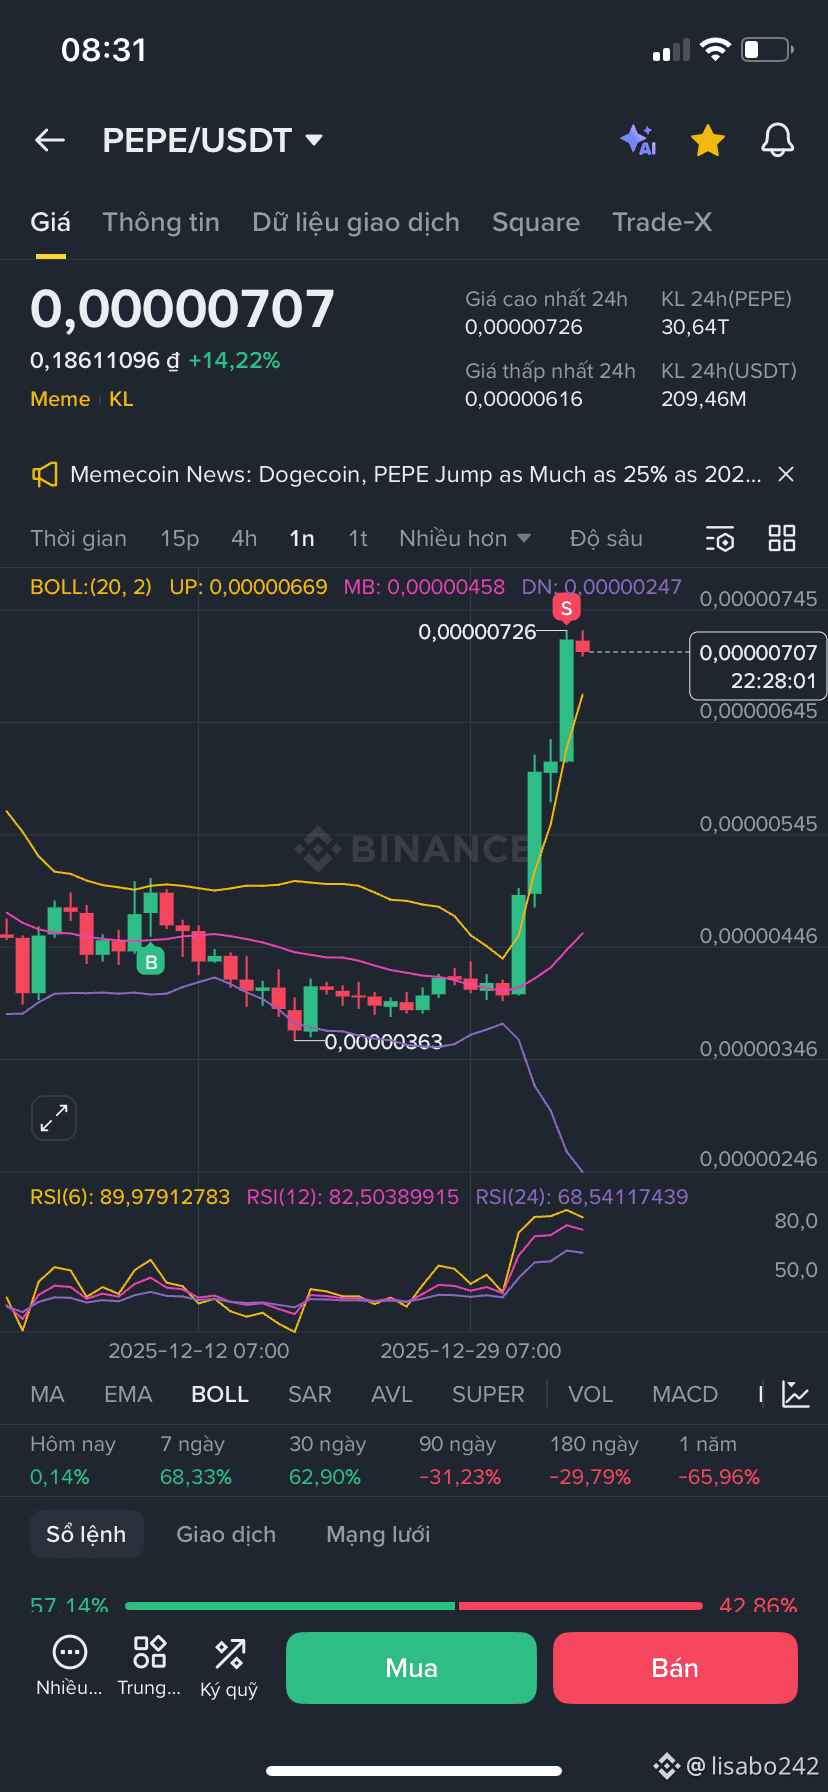Switch to Độ sâu depth view

[606, 538]
